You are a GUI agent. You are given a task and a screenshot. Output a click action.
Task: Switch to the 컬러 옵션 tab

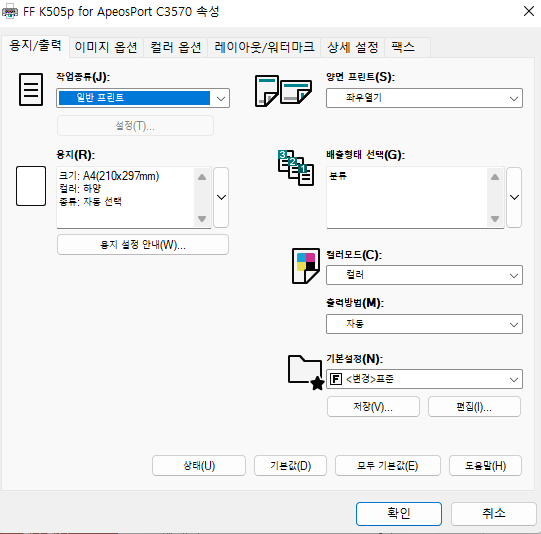point(175,47)
